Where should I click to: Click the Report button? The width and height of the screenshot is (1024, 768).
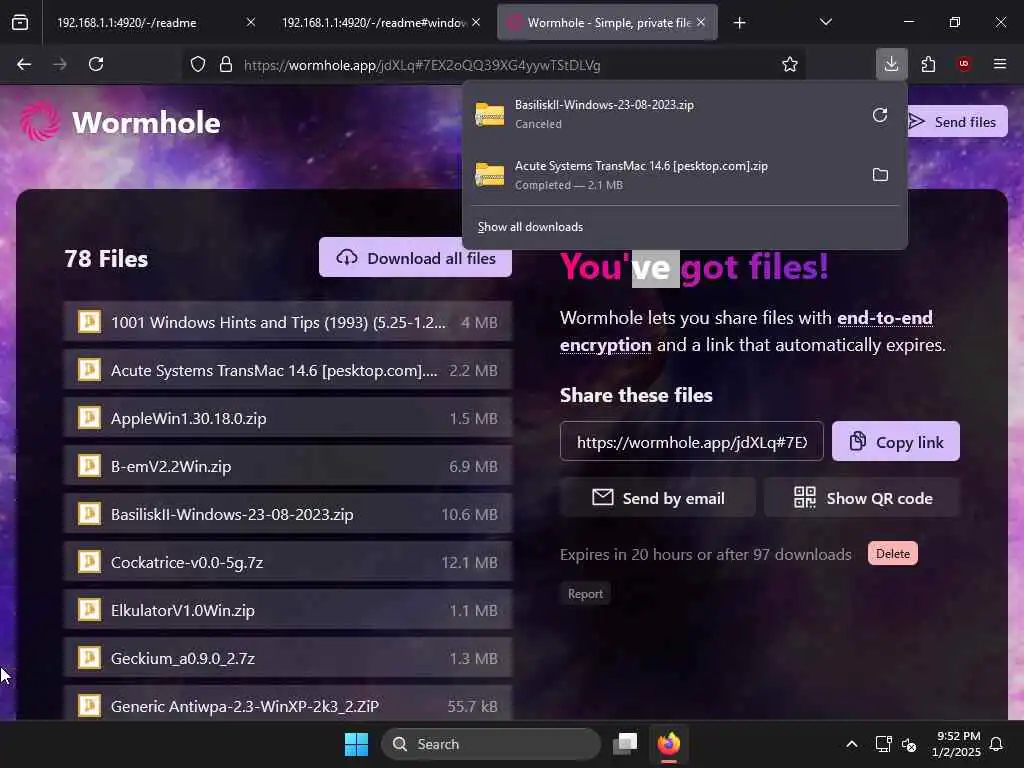(584, 594)
